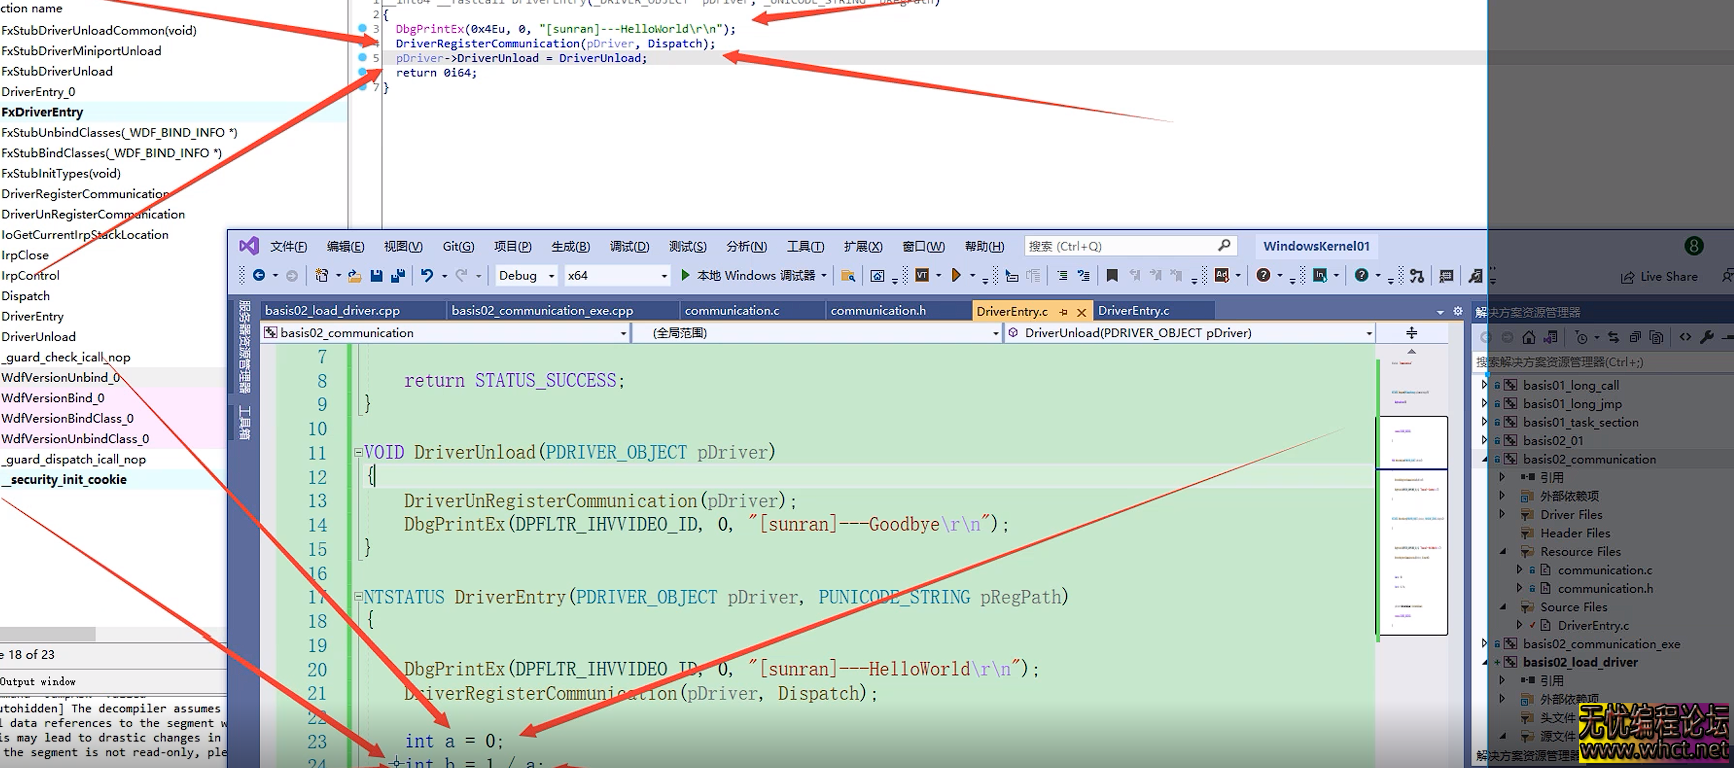Viewport: 1734px width, 768px height.
Task: Click the Open File folder icon
Action: pos(353,276)
